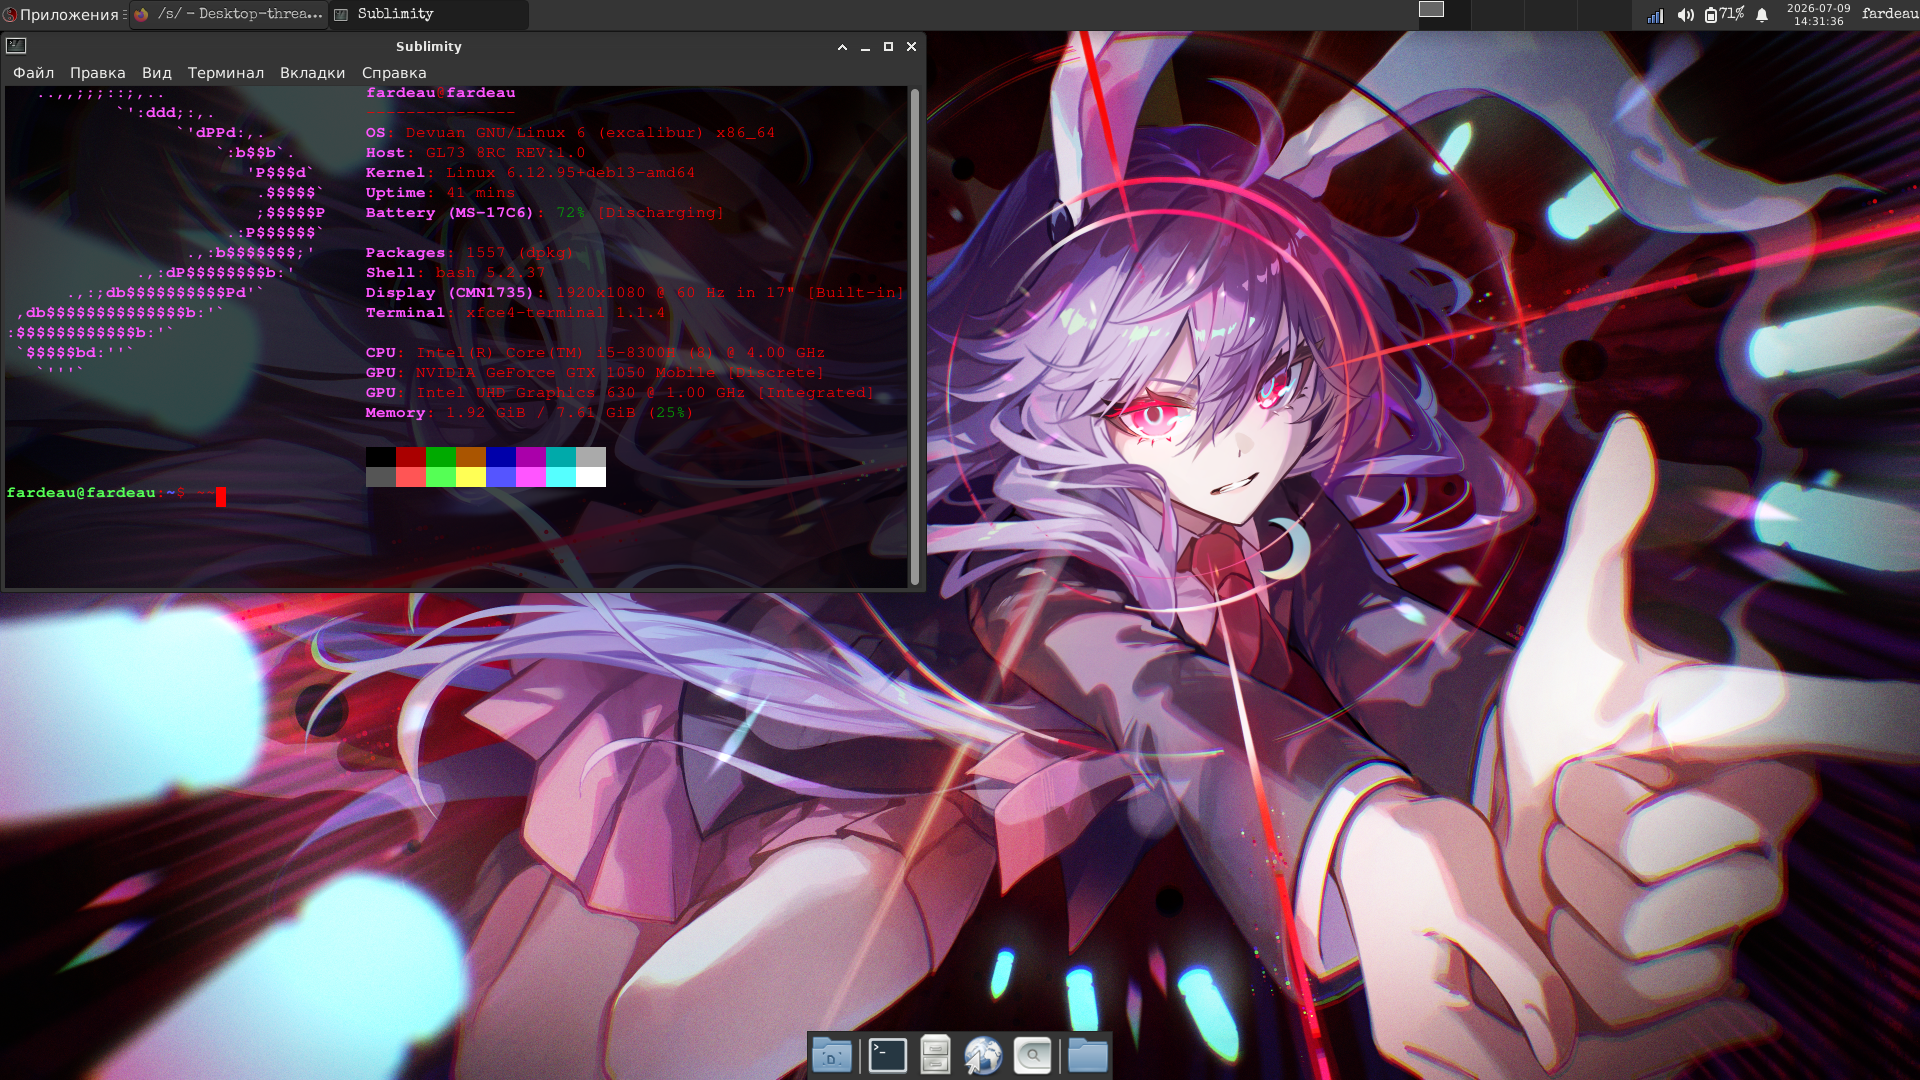Open the application finder magnifier icon
This screenshot has height=1080, width=1920.
1032,1055
